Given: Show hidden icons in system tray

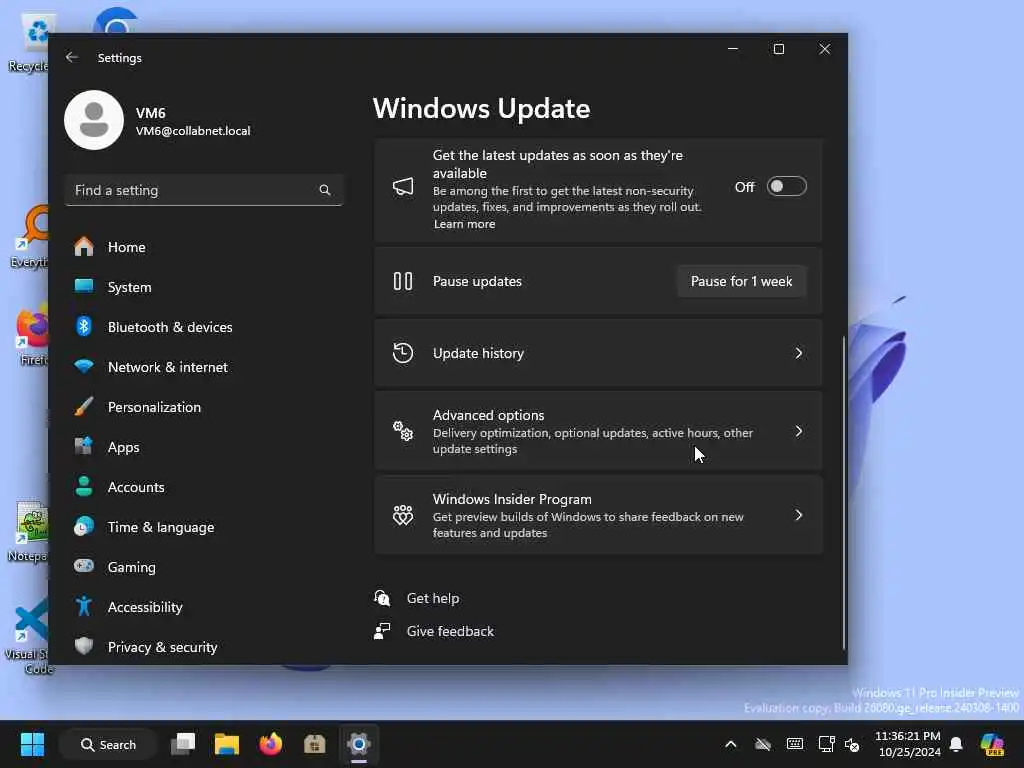Looking at the screenshot, I should (x=731, y=744).
